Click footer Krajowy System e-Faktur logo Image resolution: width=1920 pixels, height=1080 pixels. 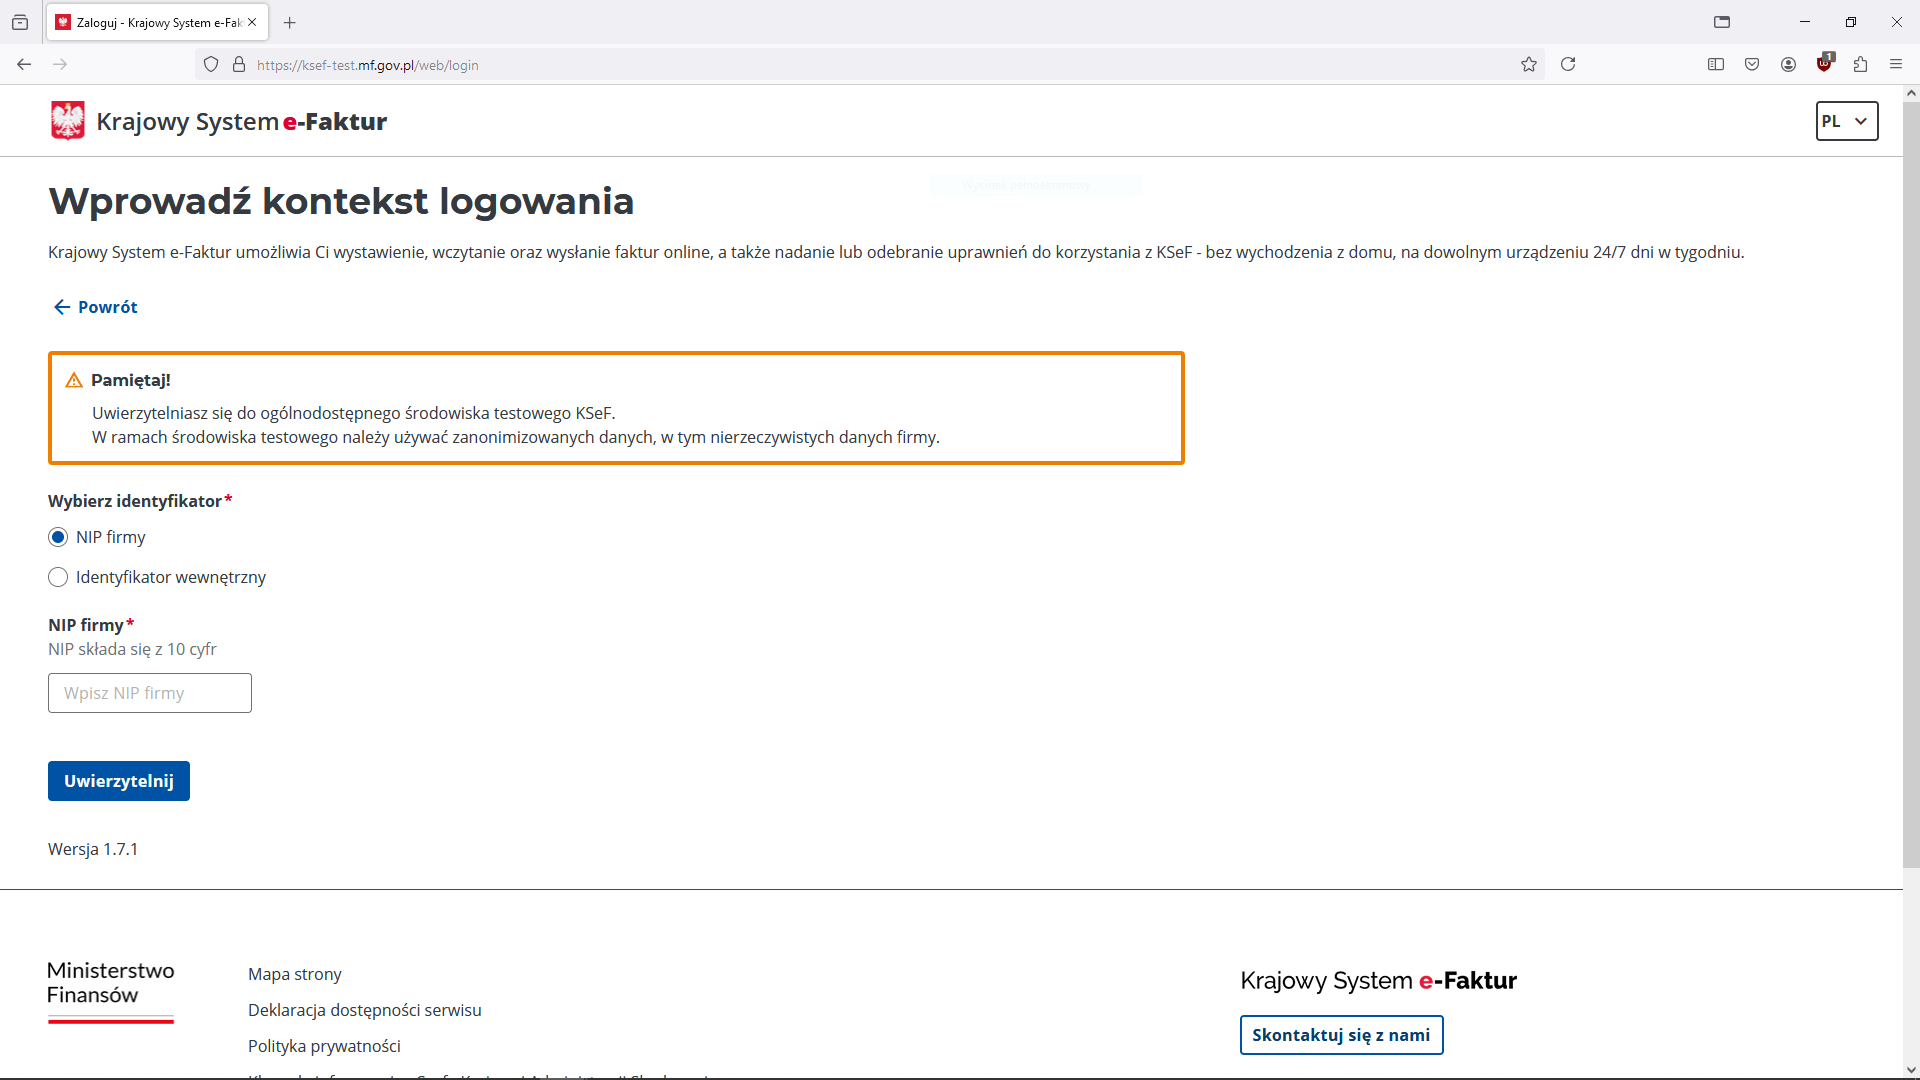pos(1378,980)
